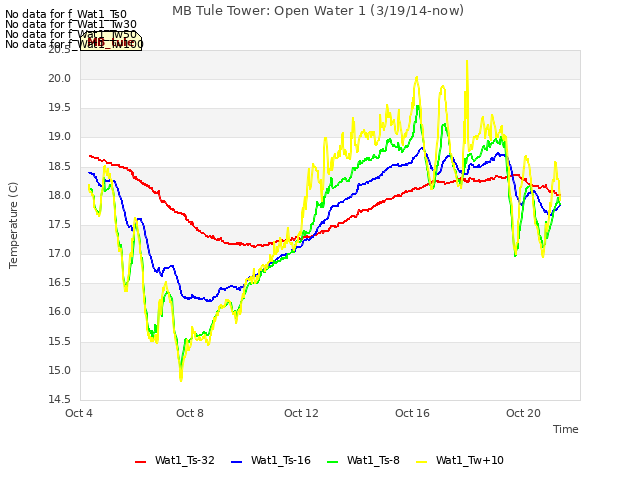
Task: Click the Wat1_Tw+10 legend label
Action: click(x=469, y=460)
